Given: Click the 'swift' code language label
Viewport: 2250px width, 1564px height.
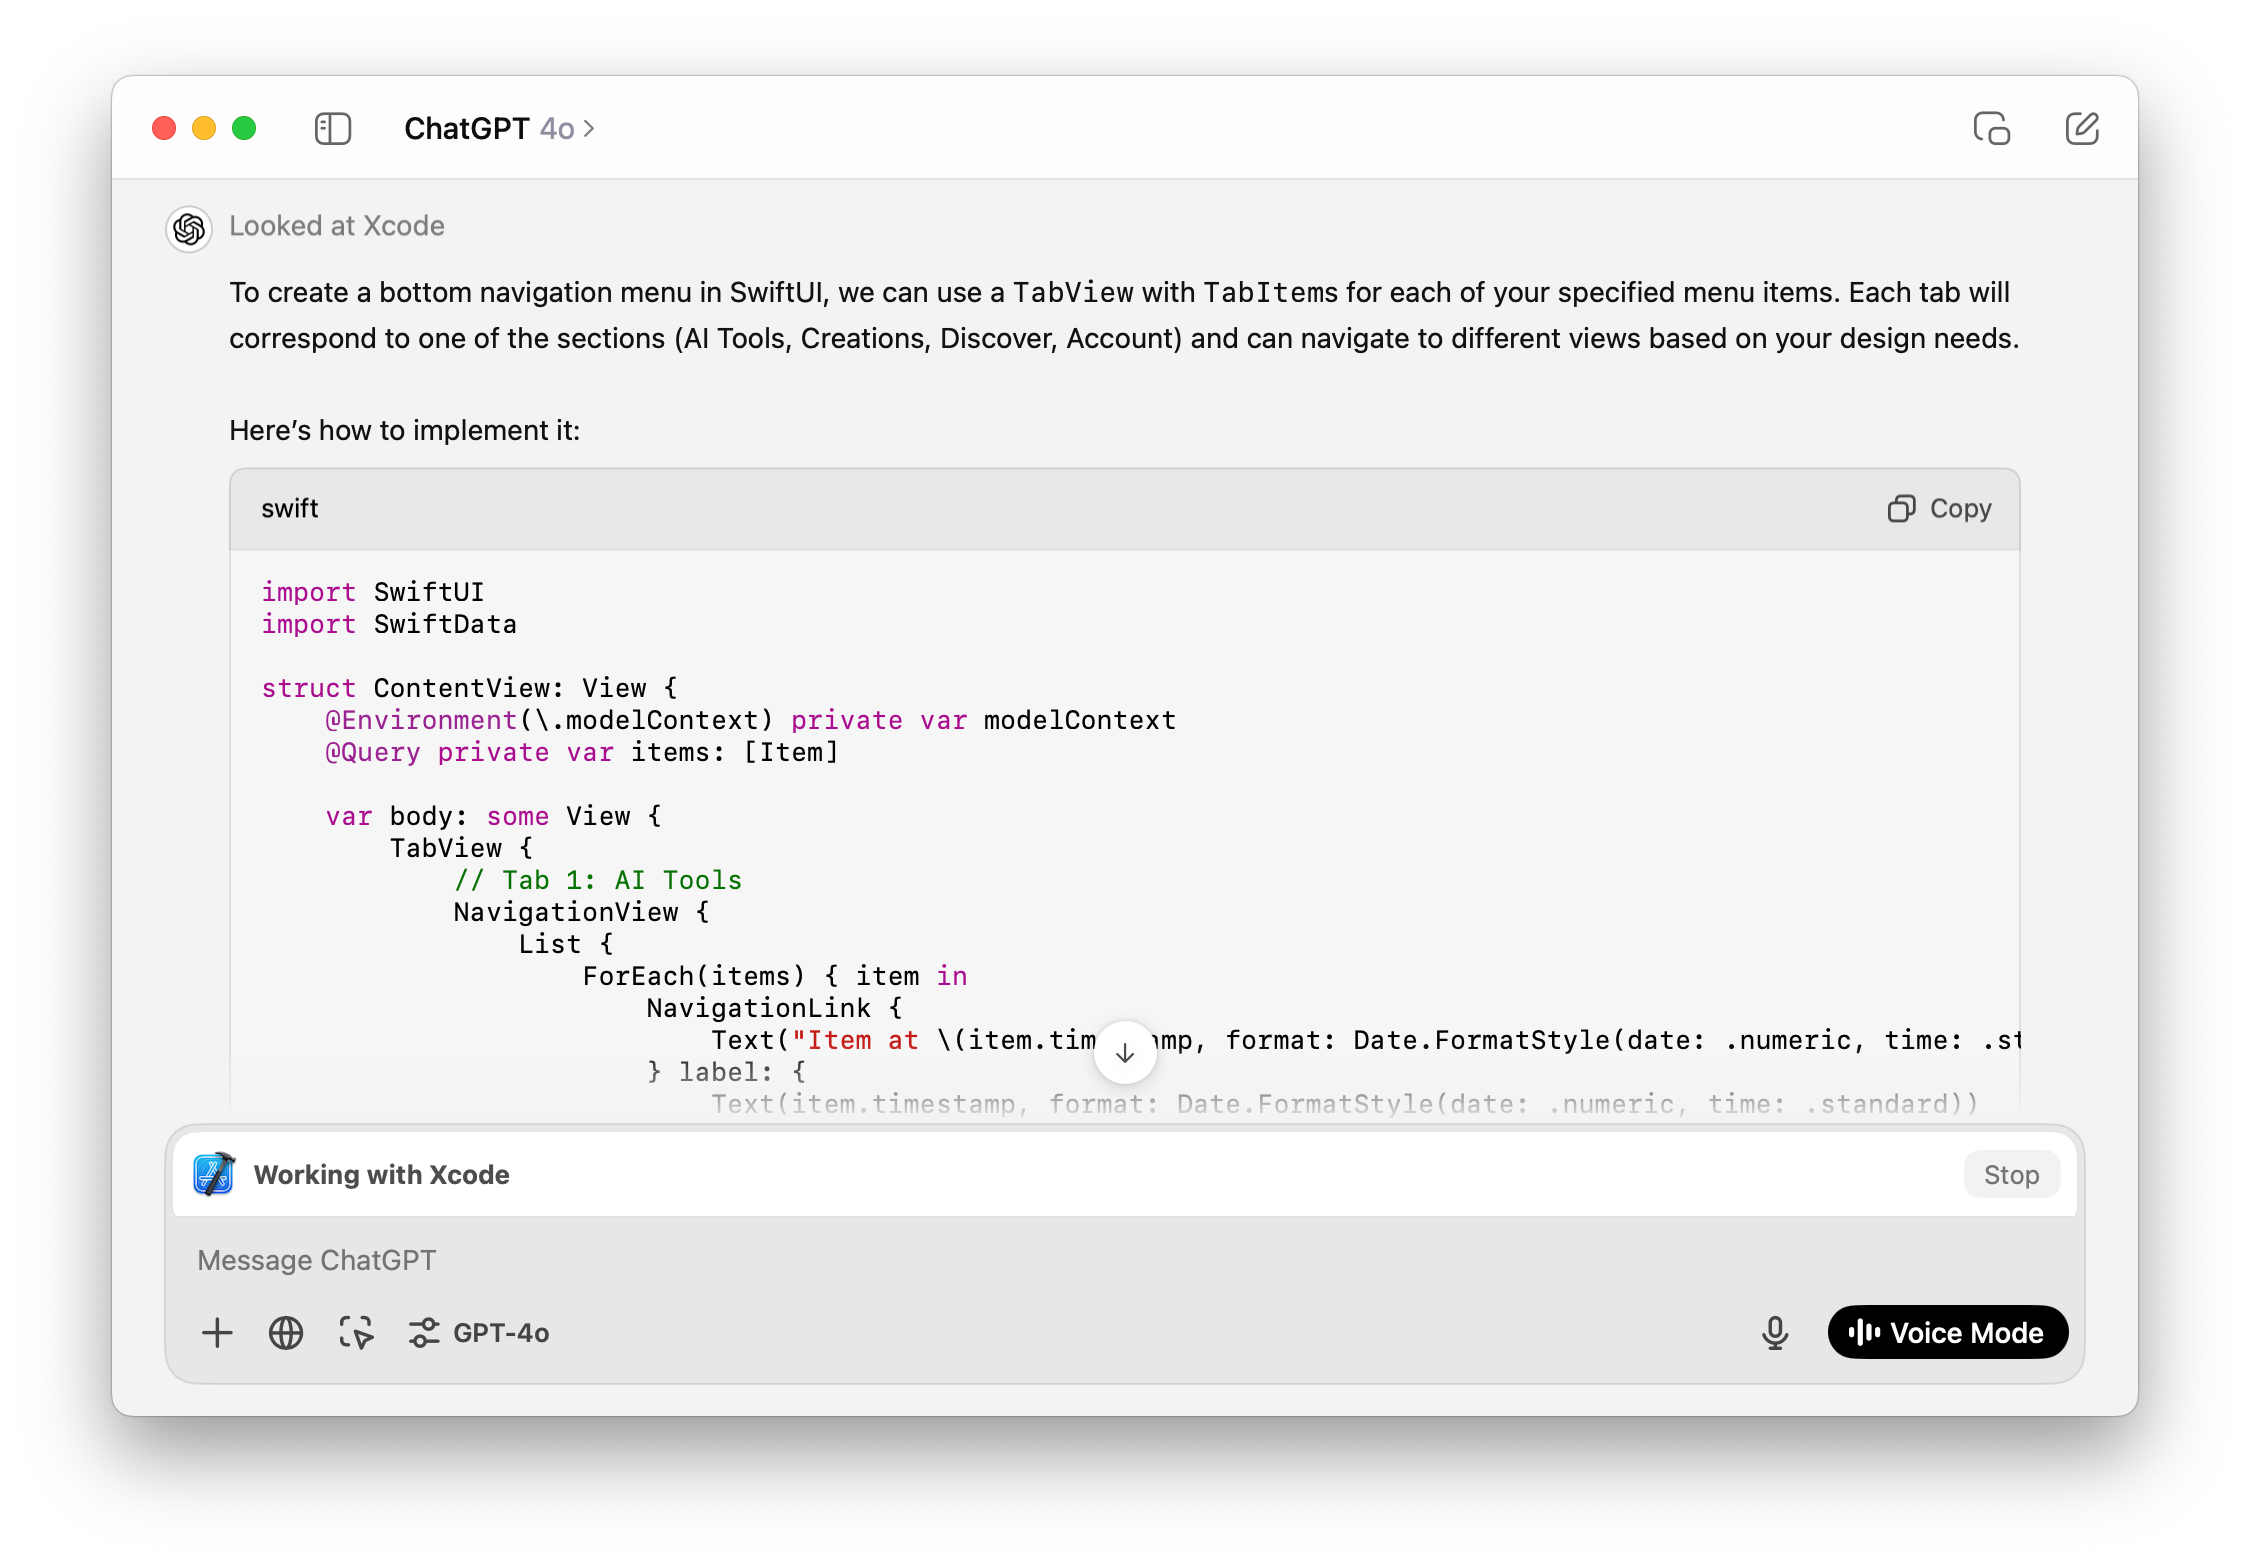Looking at the screenshot, I should click(290, 509).
